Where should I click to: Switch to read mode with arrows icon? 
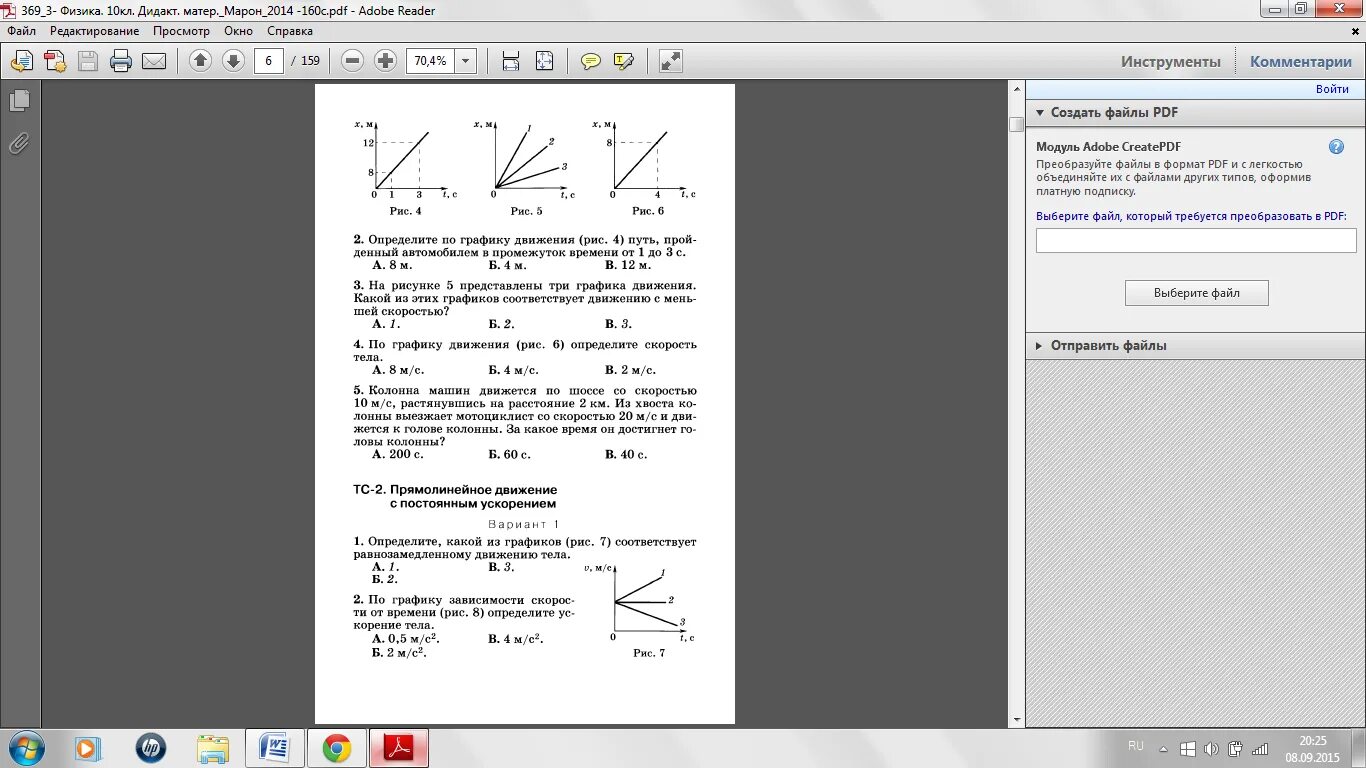671,61
